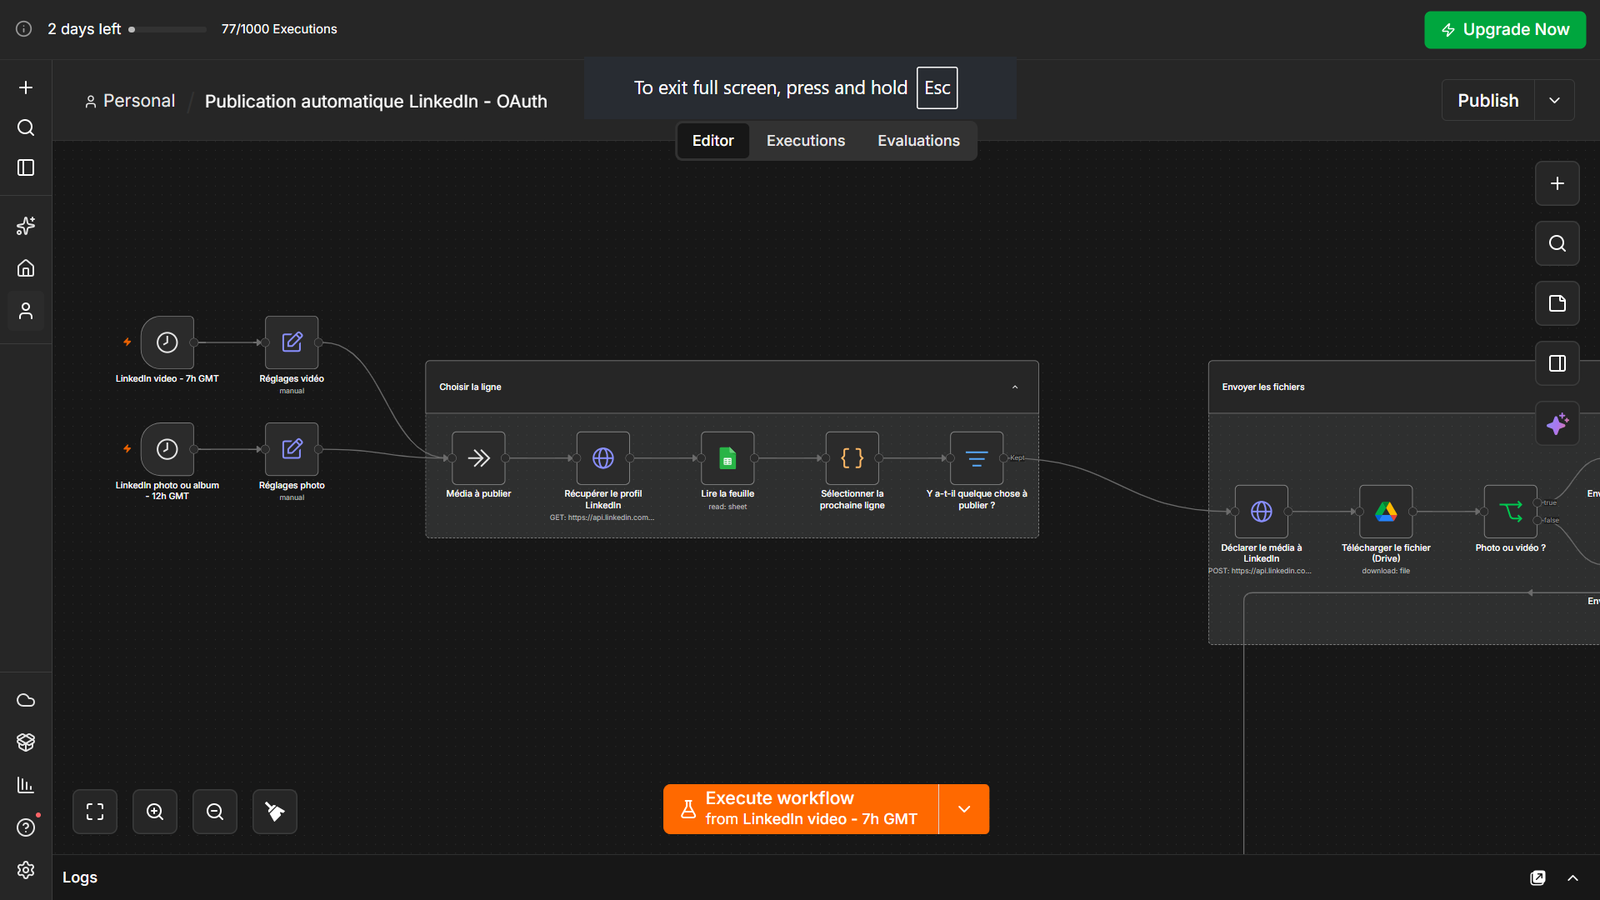Select the Y a-t-il quelque chose à publier filter node
Screen dimensions: 1600x900
pos(977,458)
